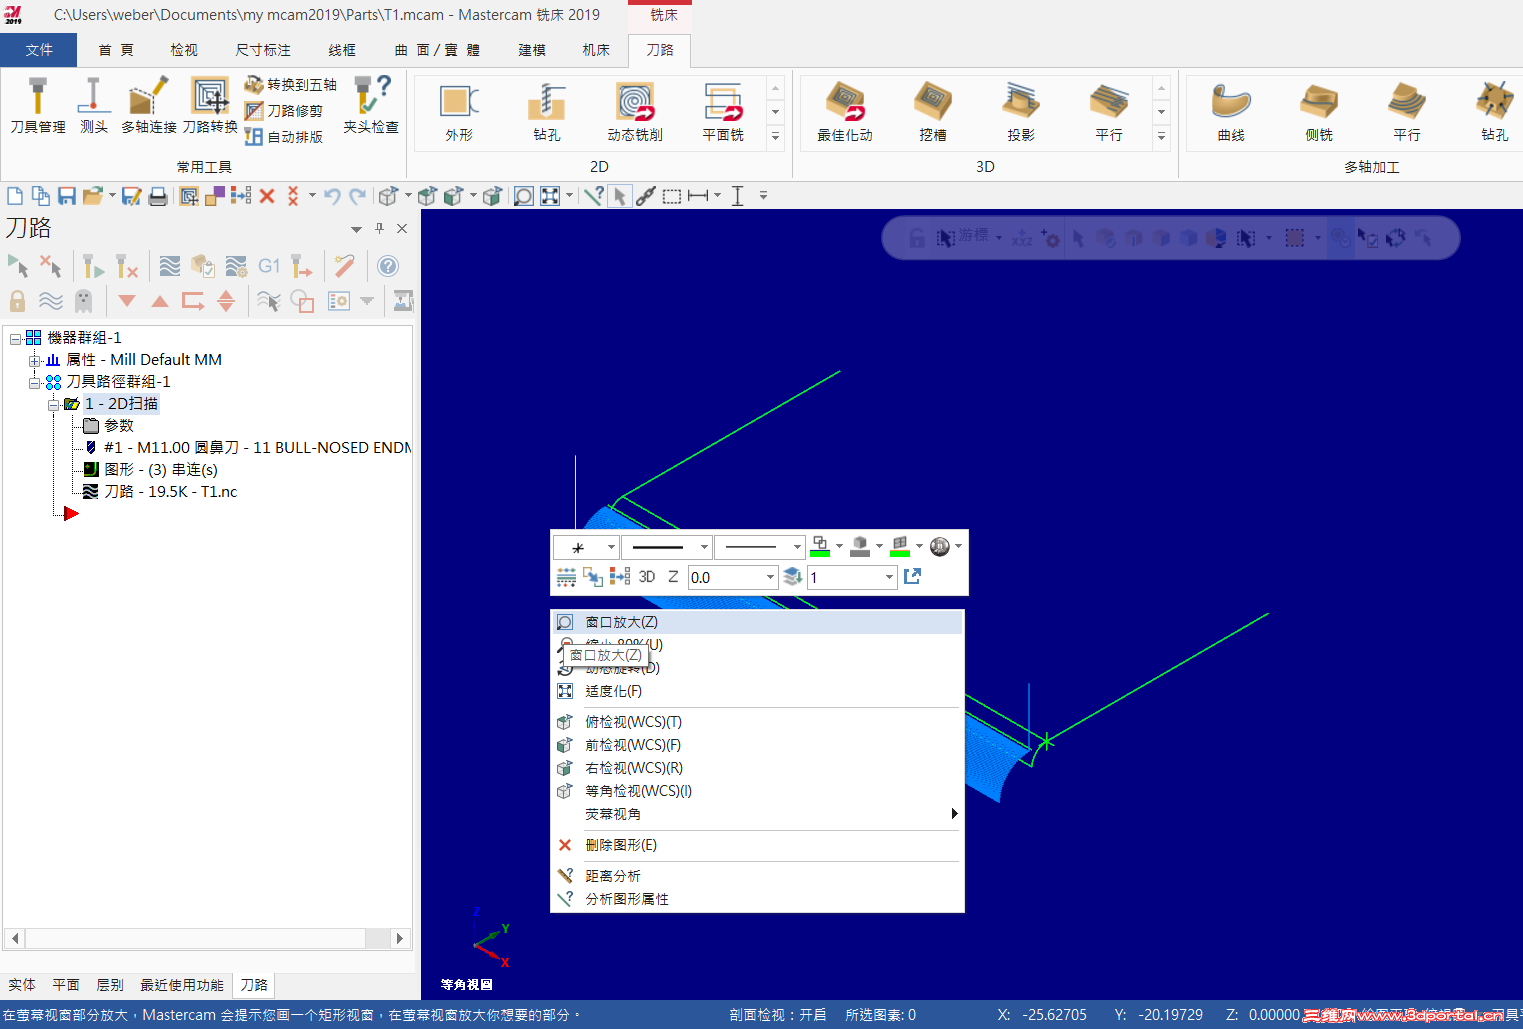Click 剖面检视 status bar entry
Viewport: 1523px width, 1029px height.
pyautogui.click(x=777, y=1015)
